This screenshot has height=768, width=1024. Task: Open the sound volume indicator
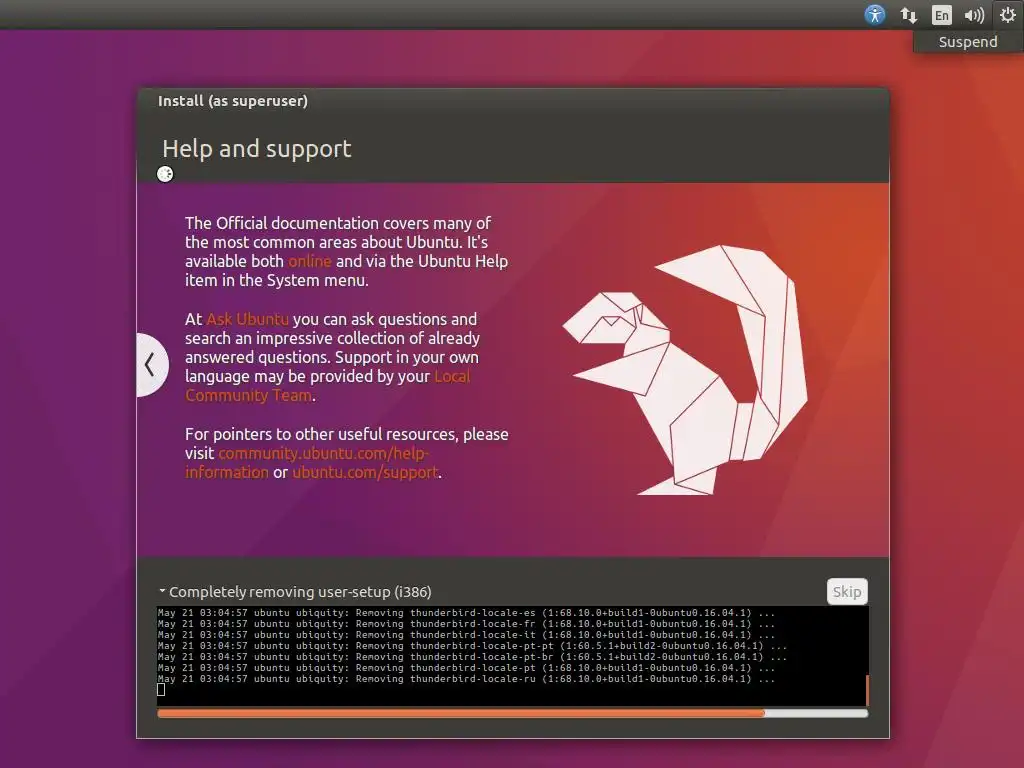pyautogui.click(x=974, y=15)
